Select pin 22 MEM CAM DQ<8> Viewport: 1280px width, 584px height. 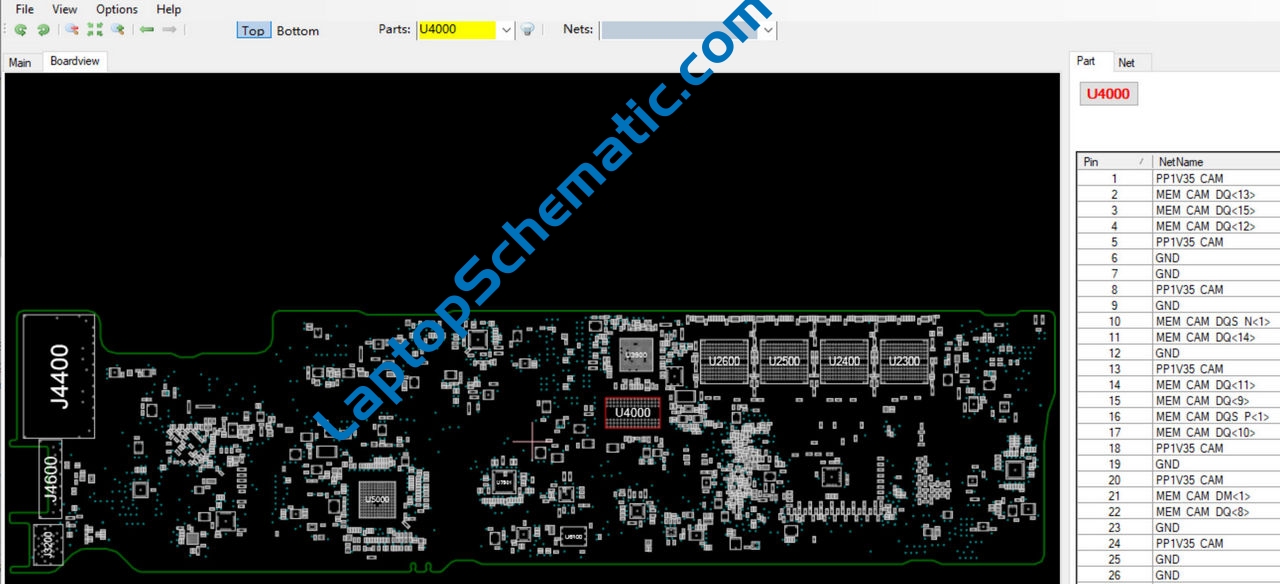(1178, 511)
